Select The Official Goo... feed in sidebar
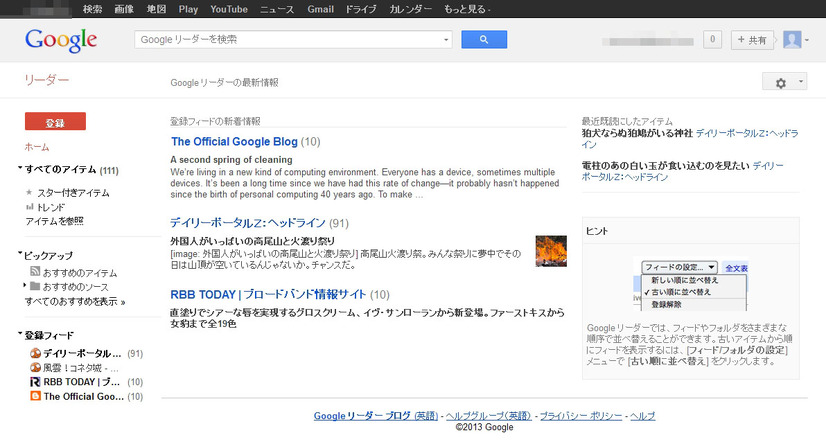 (x=84, y=396)
